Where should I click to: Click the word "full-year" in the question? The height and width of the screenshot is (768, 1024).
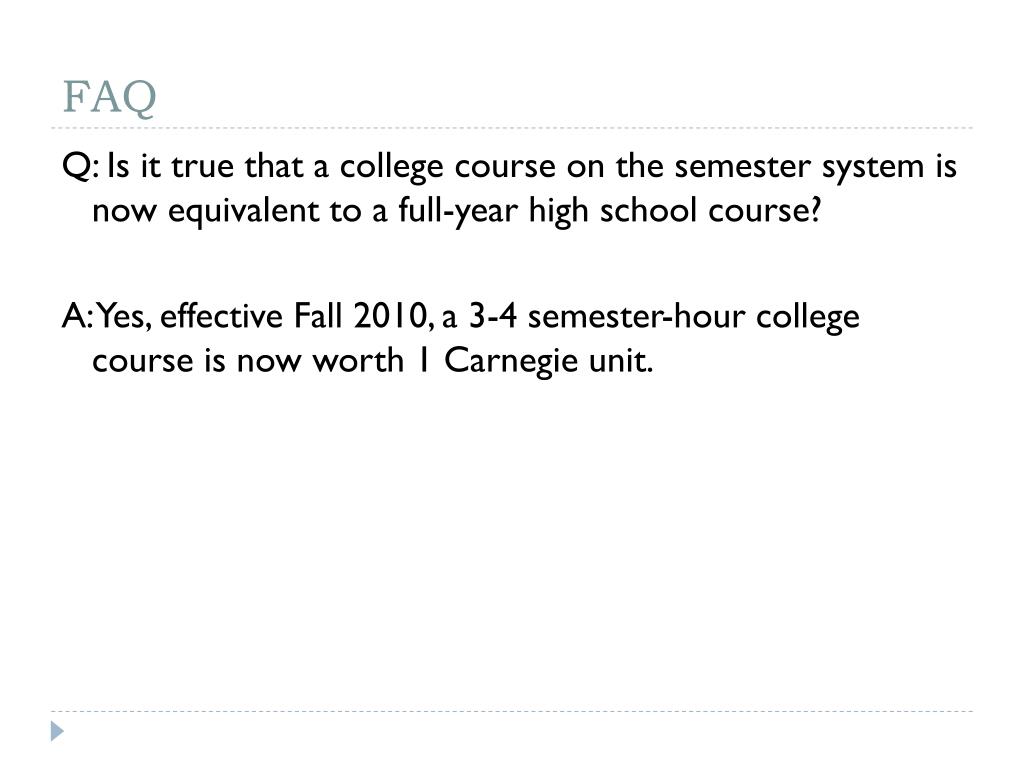pos(458,212)
